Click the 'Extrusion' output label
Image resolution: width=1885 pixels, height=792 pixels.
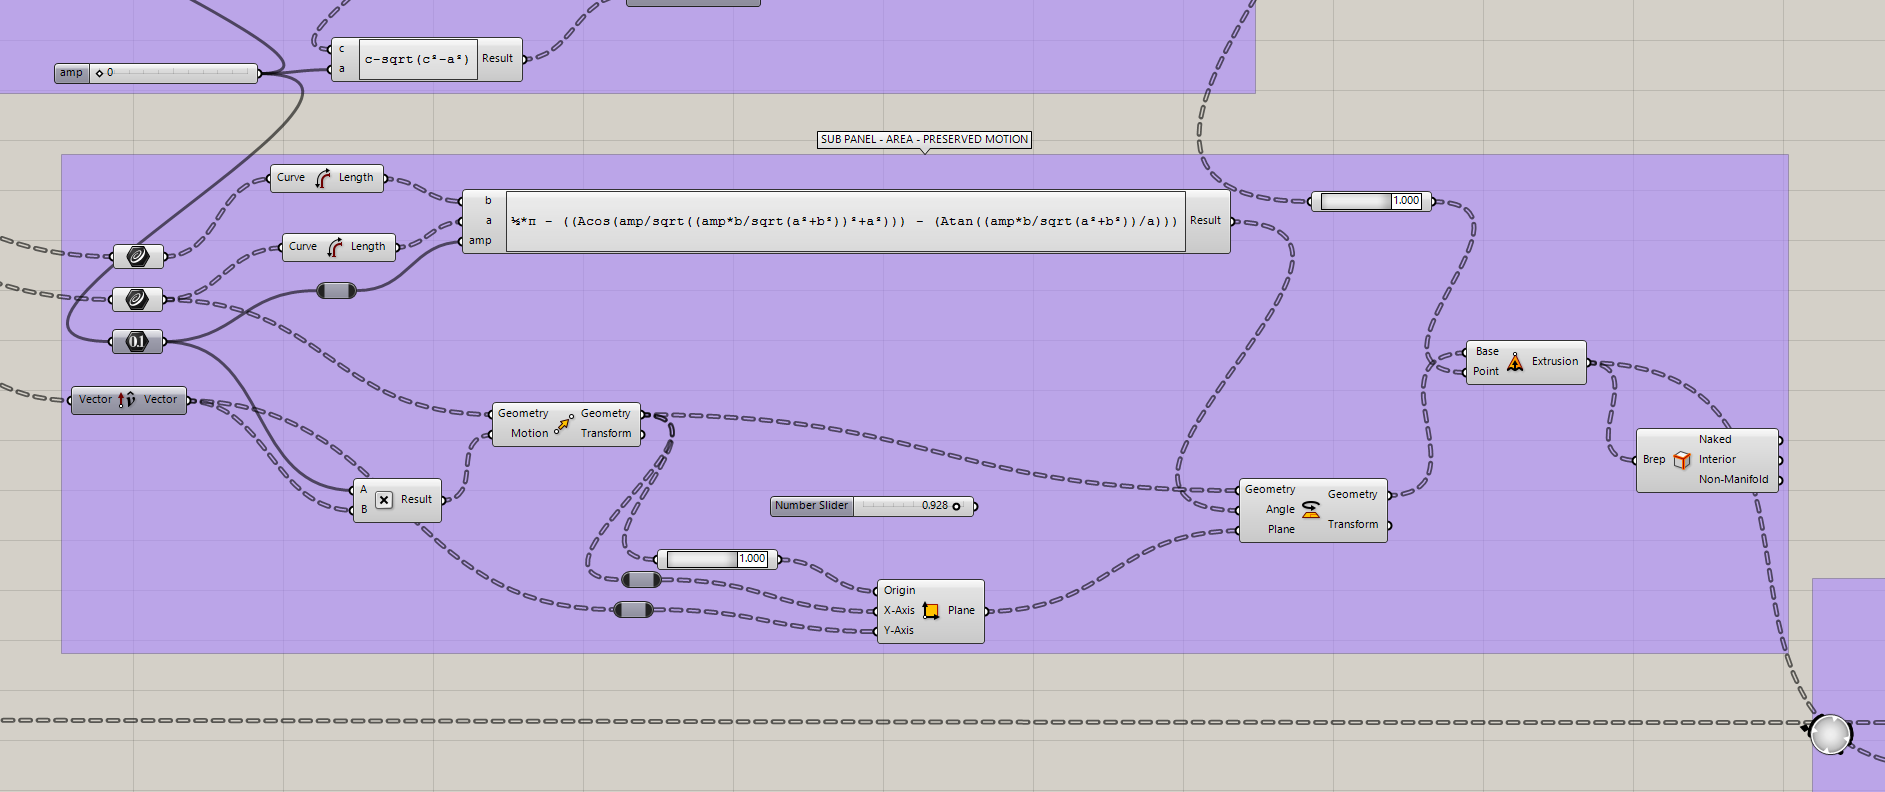pos(1555,362)
